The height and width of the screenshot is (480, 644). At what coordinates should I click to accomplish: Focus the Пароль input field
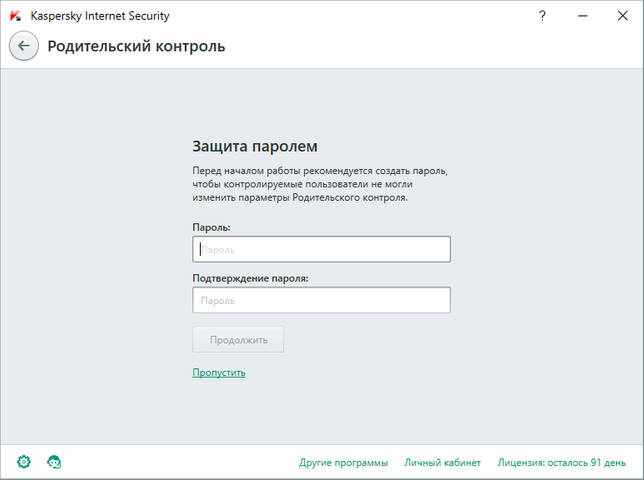[x=321, y=249]
